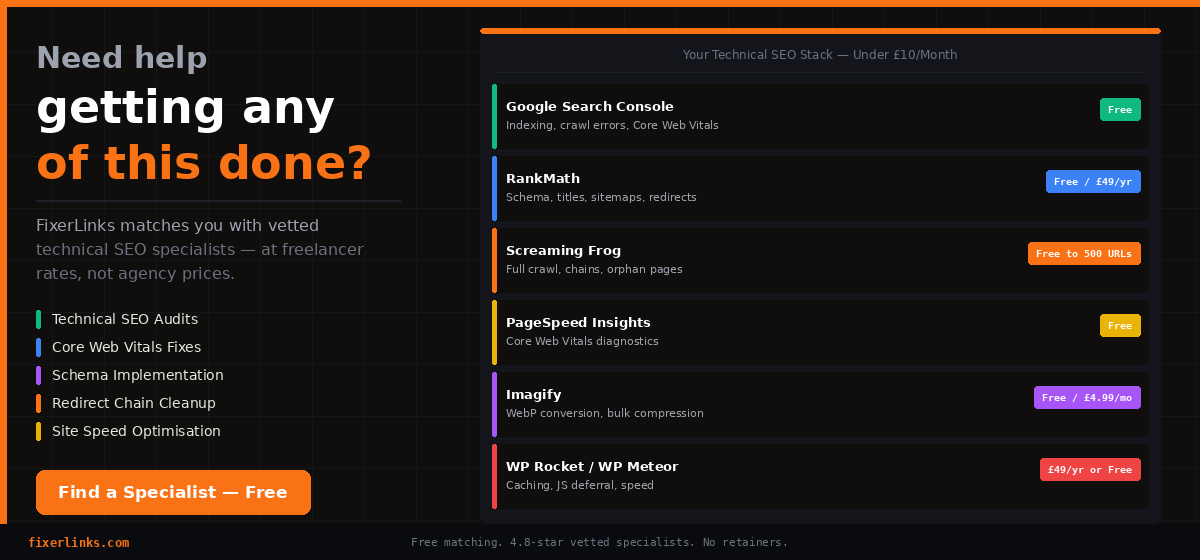Select the Schema Implementation list item
Viewport: 1200px width, 560px height.
click(x=130, y=375)
